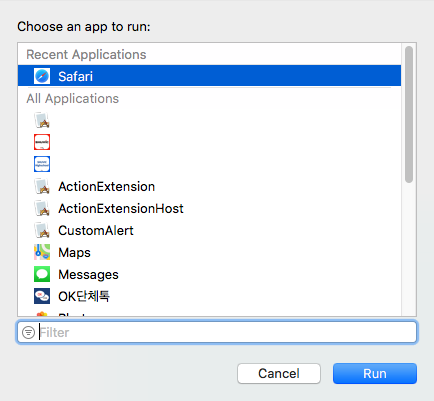Click the ActionExtensionHost app icon
The image size is (434, 401).
42,208
